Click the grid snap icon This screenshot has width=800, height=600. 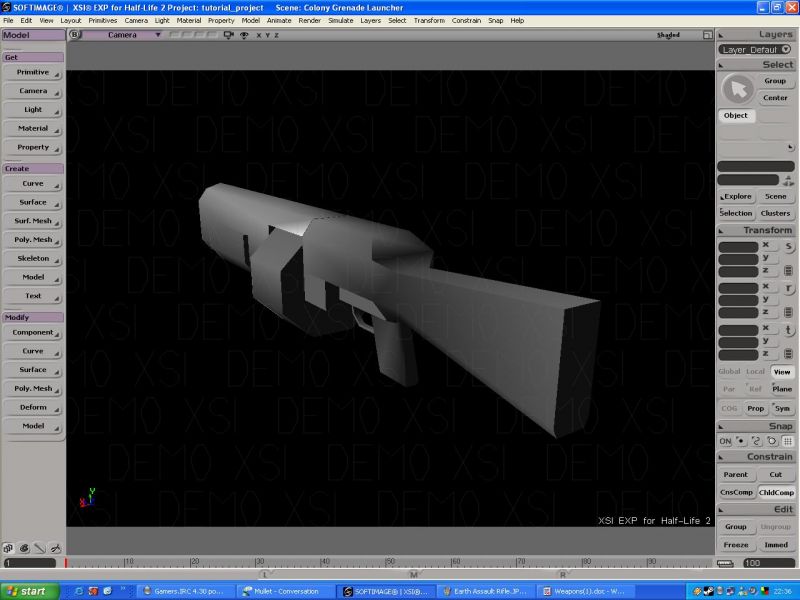(x=788, y=441)
